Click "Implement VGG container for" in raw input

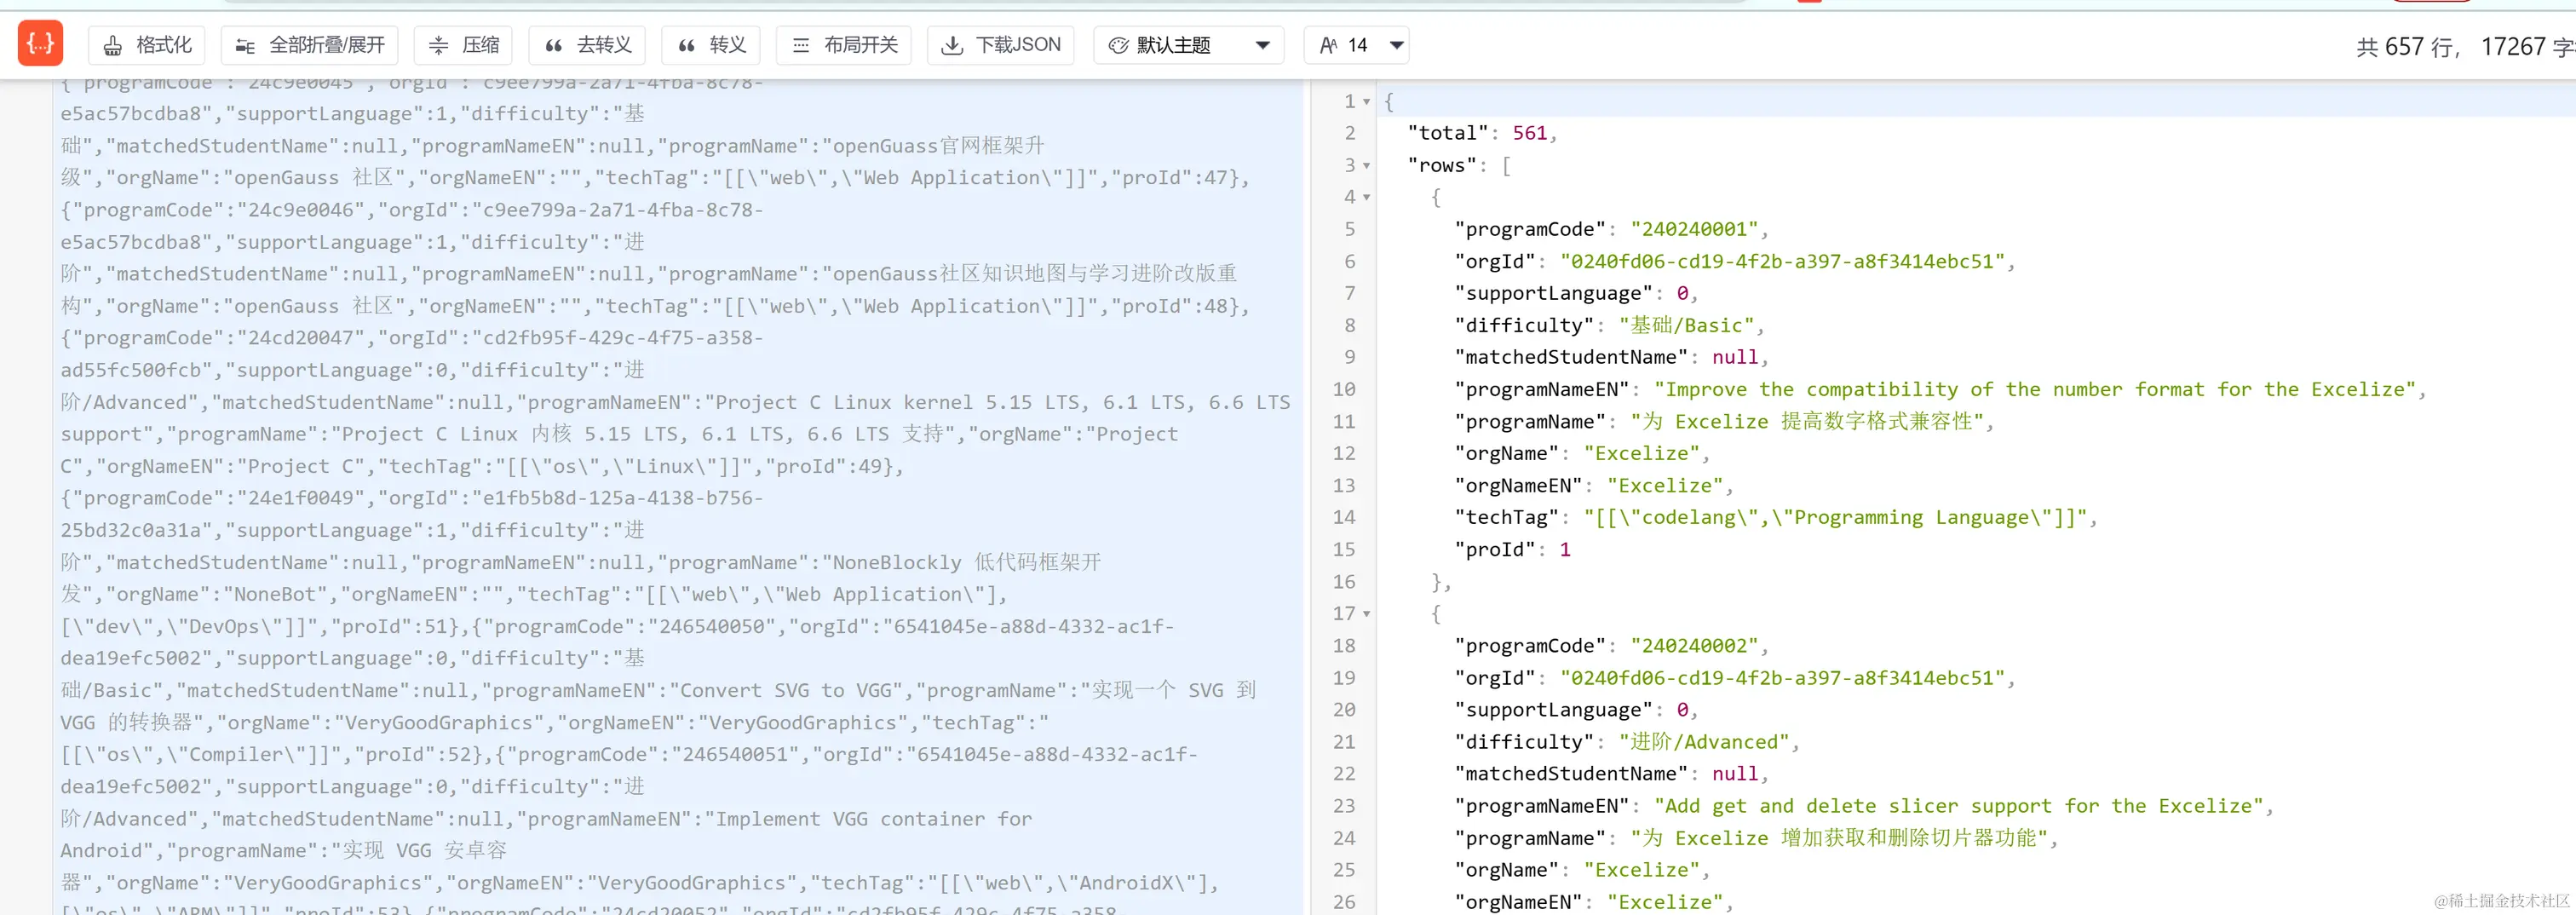point(873,819)
